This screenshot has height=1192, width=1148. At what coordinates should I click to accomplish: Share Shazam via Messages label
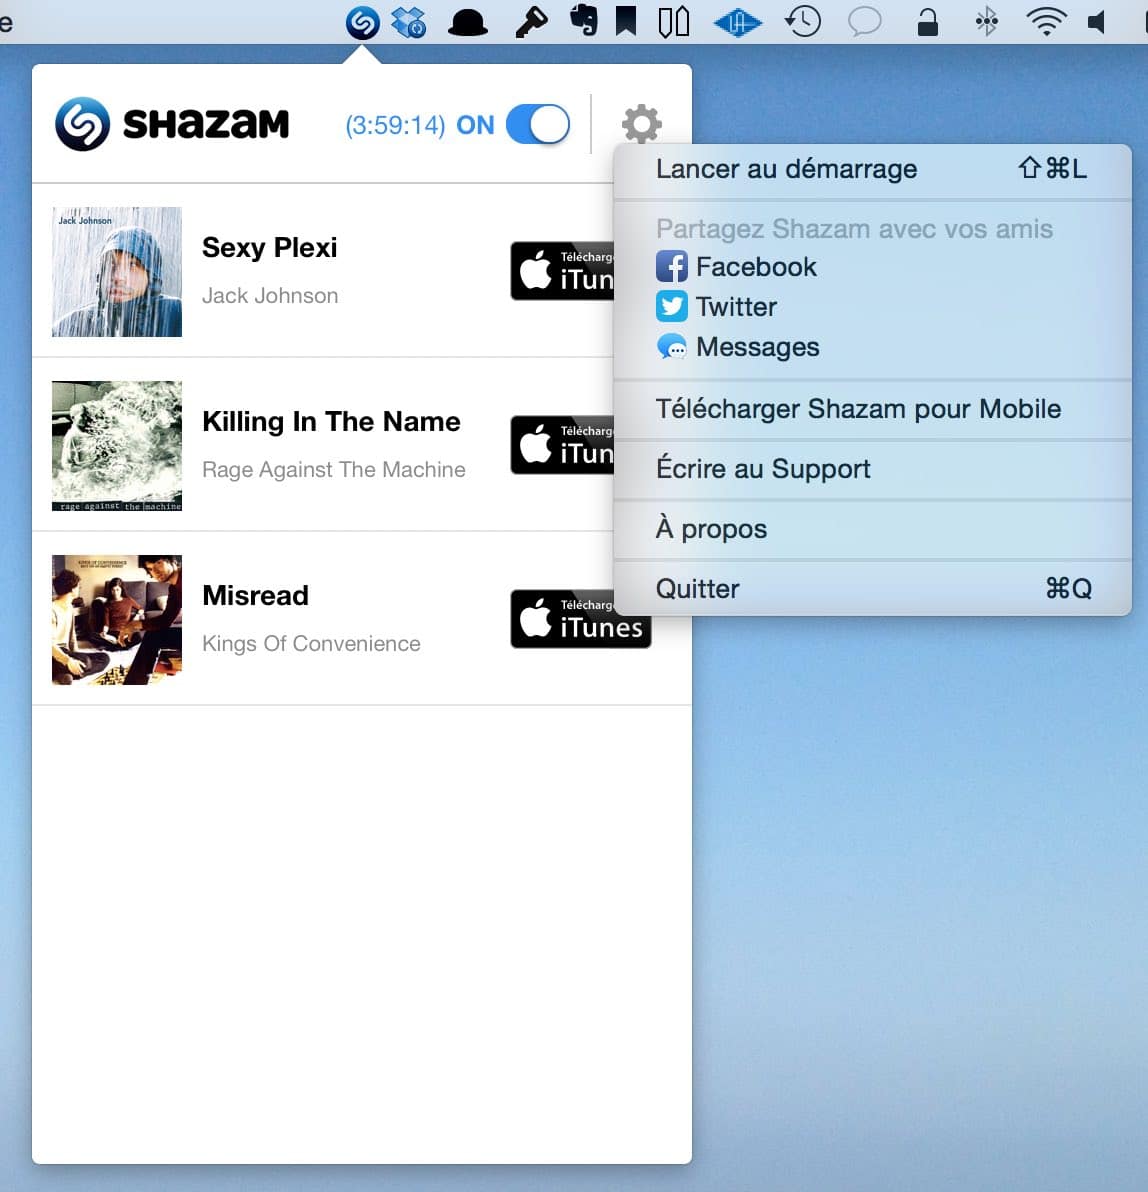click(x=758, y=347)
